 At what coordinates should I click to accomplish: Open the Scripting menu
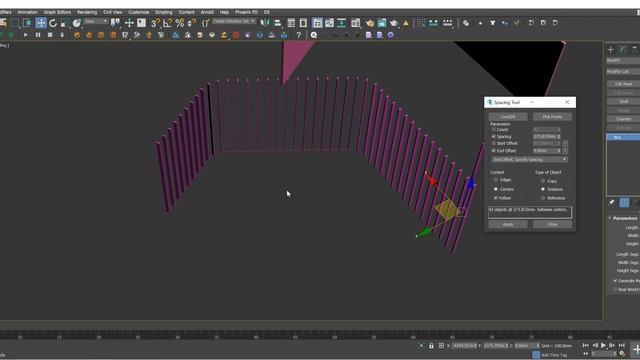[x=164, y=12]
